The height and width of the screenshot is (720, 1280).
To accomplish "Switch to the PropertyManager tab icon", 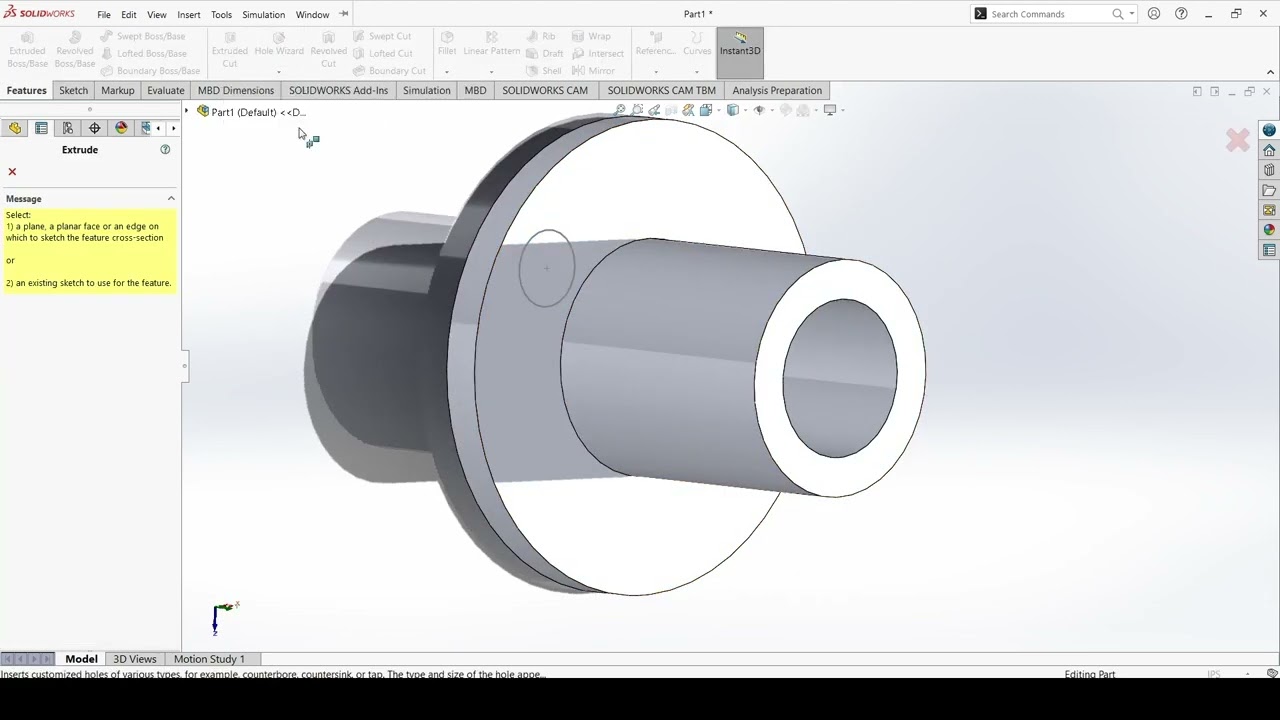I will point(41,128).
